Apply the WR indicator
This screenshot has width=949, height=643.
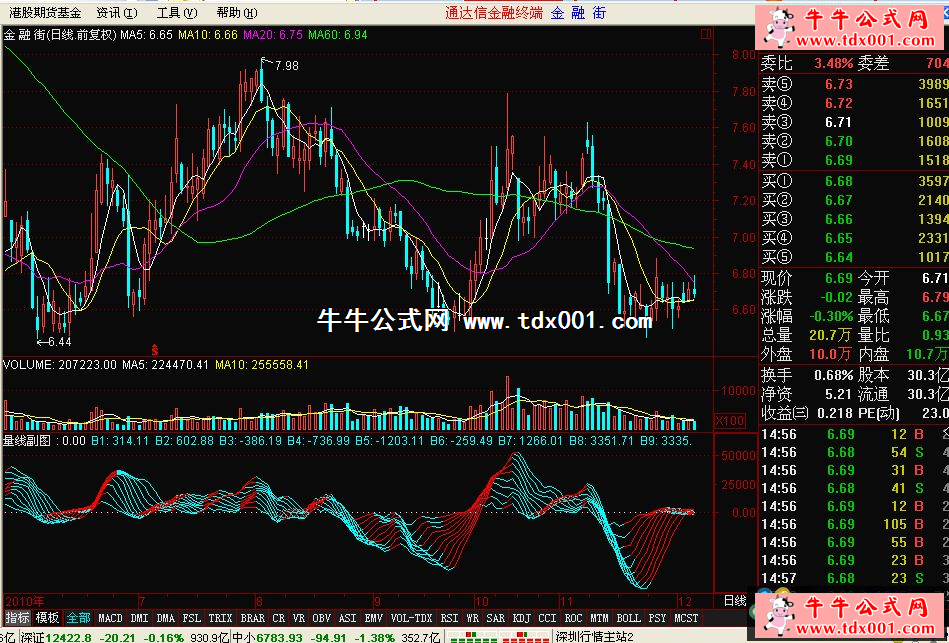click(473, 618)
